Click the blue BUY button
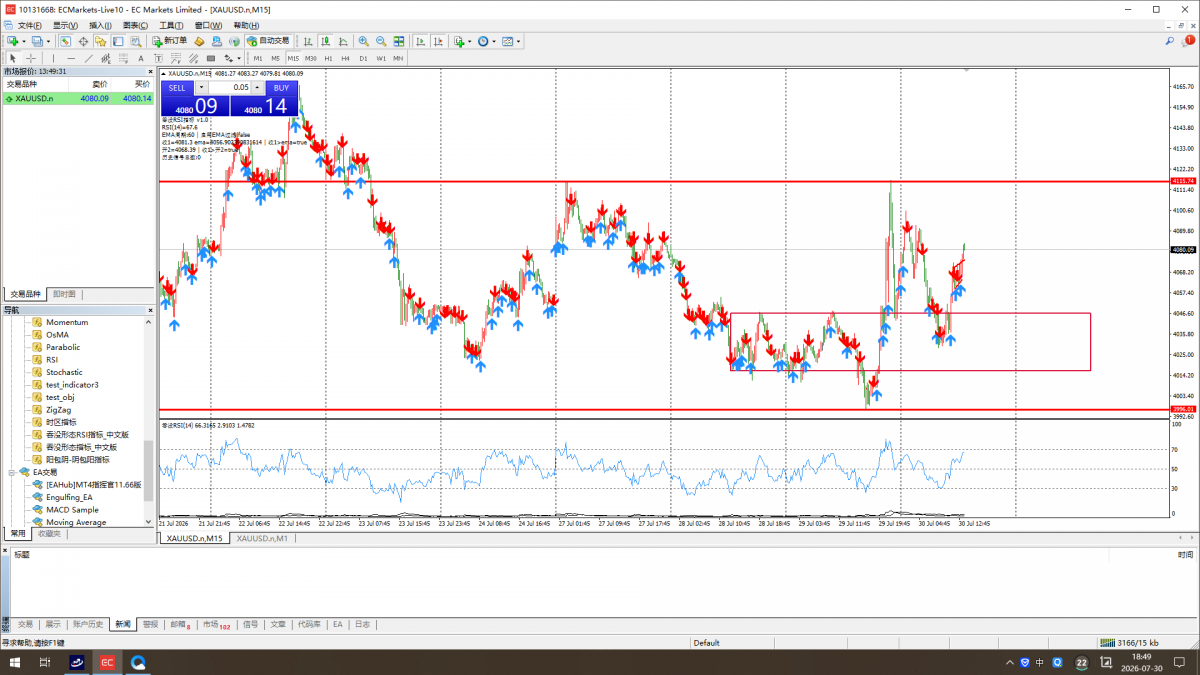 pyautogui.click(x=281, y=88)
